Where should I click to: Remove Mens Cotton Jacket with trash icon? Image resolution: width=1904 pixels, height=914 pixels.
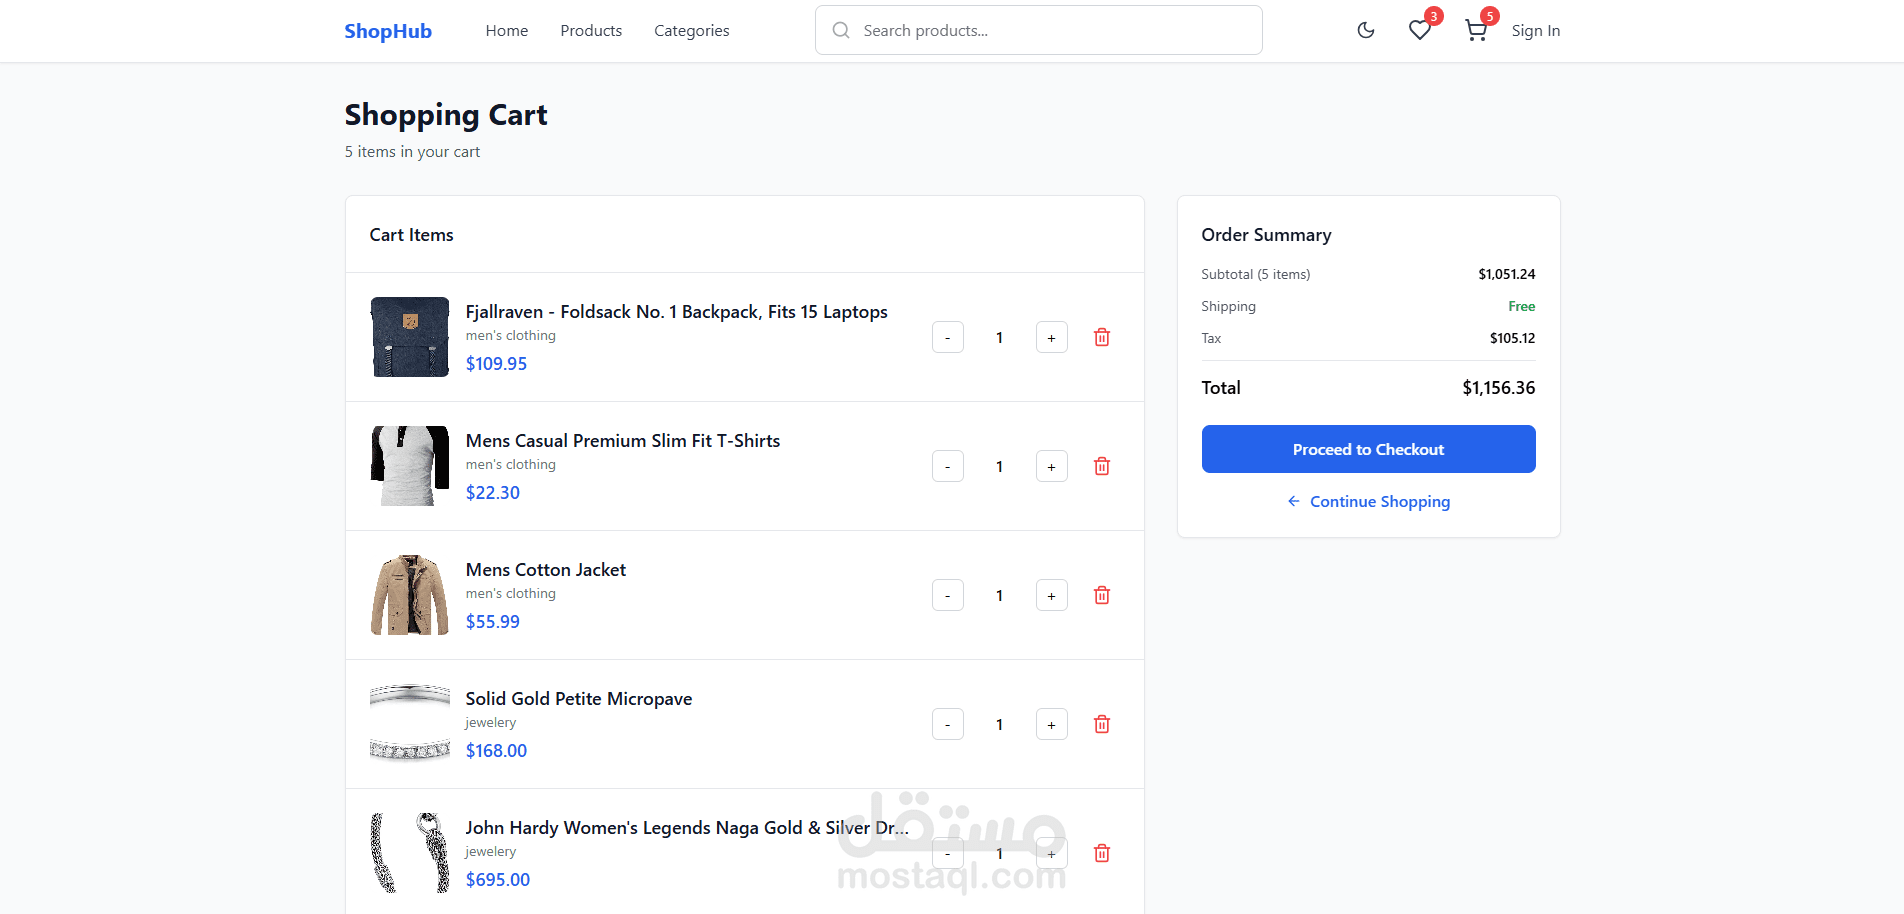click(1102, 595)
